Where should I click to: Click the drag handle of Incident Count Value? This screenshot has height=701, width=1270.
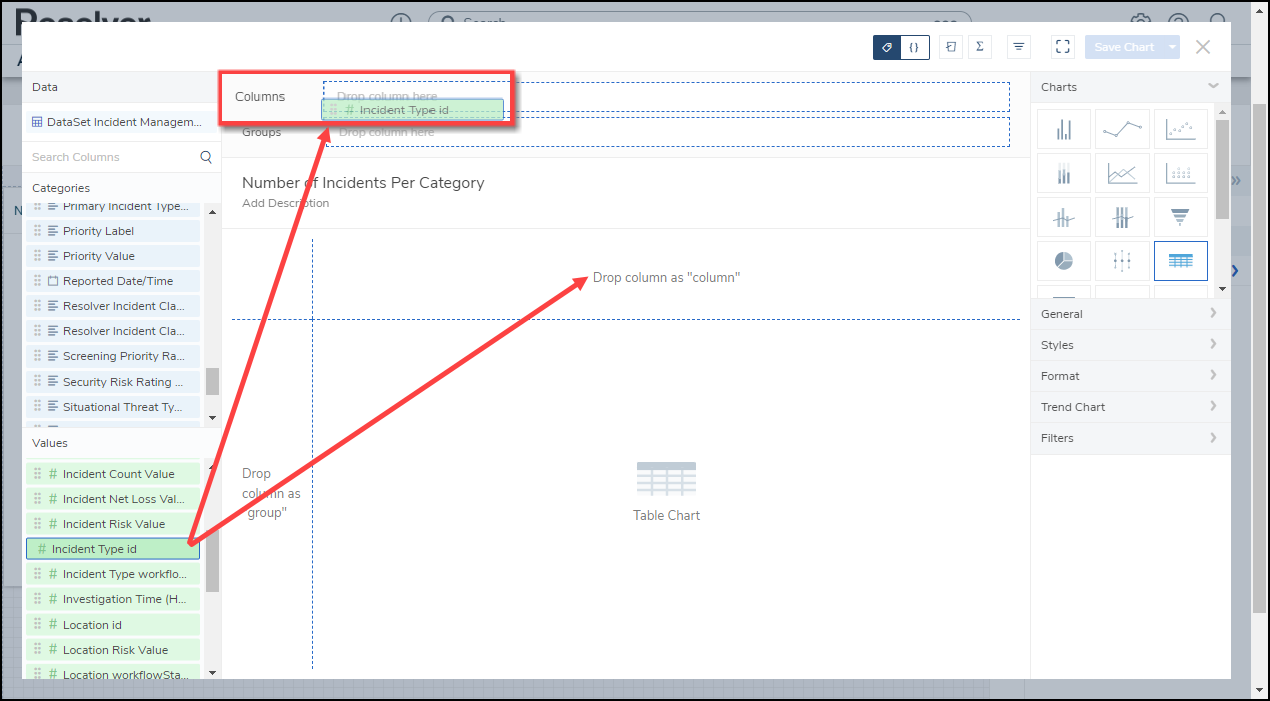(x=38, y=474)
